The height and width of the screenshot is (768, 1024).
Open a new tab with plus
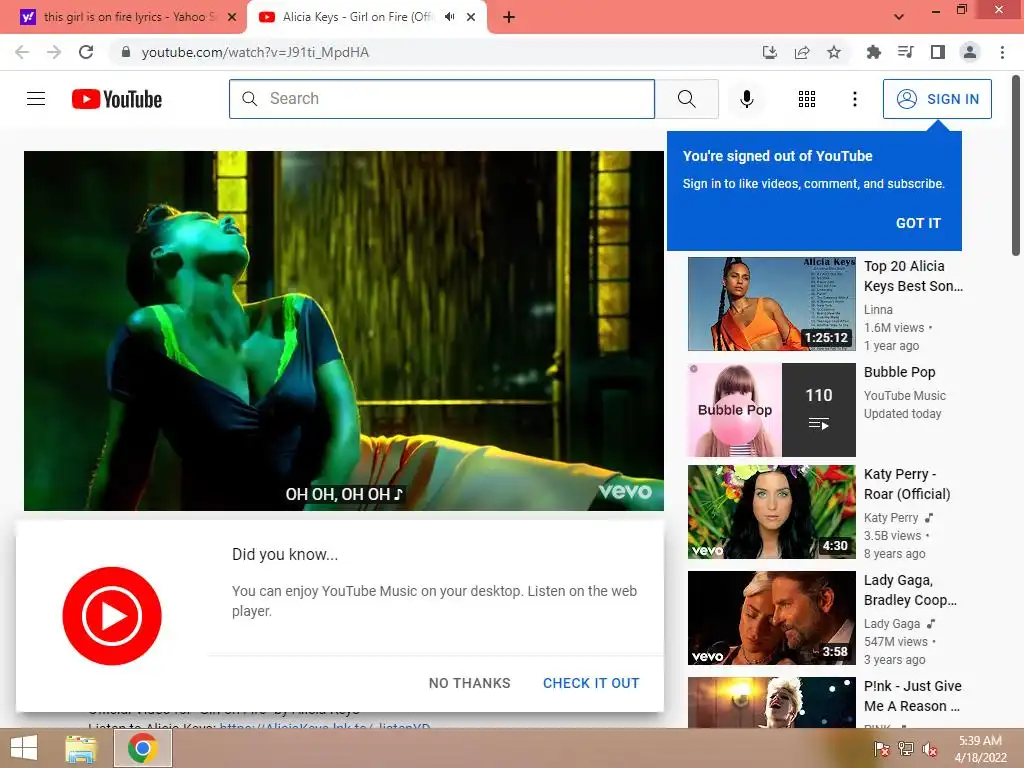coord(509,17)
